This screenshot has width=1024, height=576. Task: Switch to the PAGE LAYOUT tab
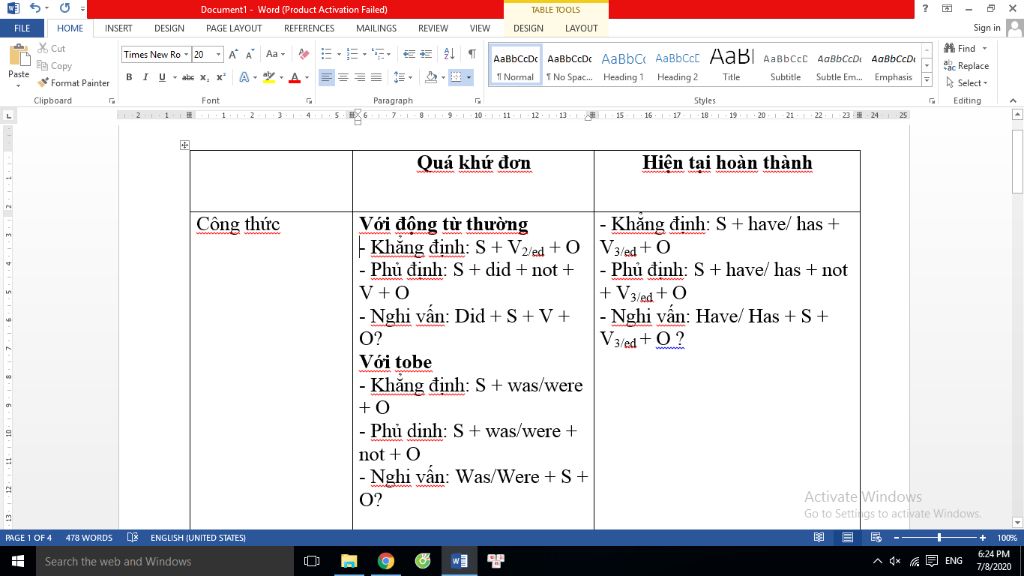click(x=234, y=28)
